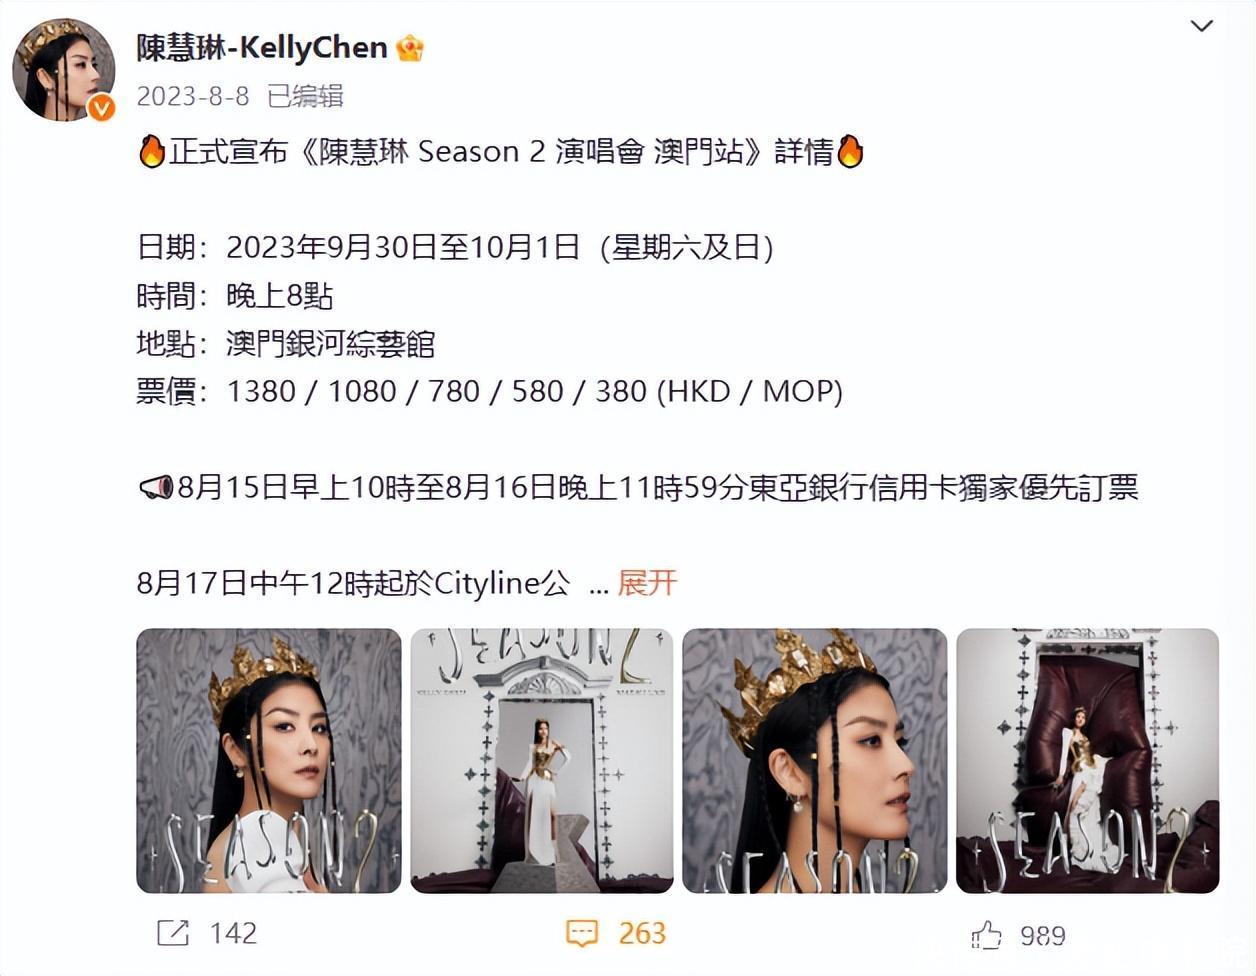Screen dimensions: 1256x976
Task: Expand full post text via 展开
Action: coord(647,583)
